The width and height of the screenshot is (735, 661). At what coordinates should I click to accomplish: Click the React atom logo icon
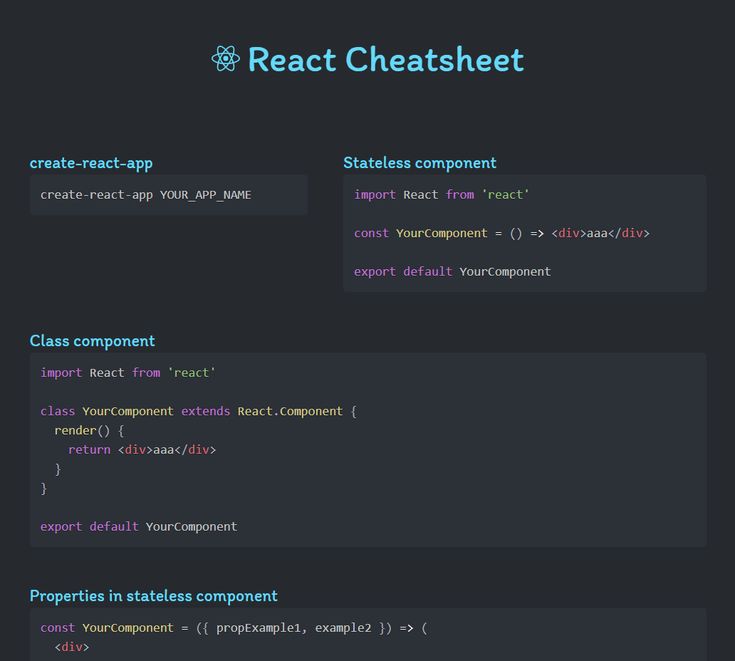click(225, 59)
